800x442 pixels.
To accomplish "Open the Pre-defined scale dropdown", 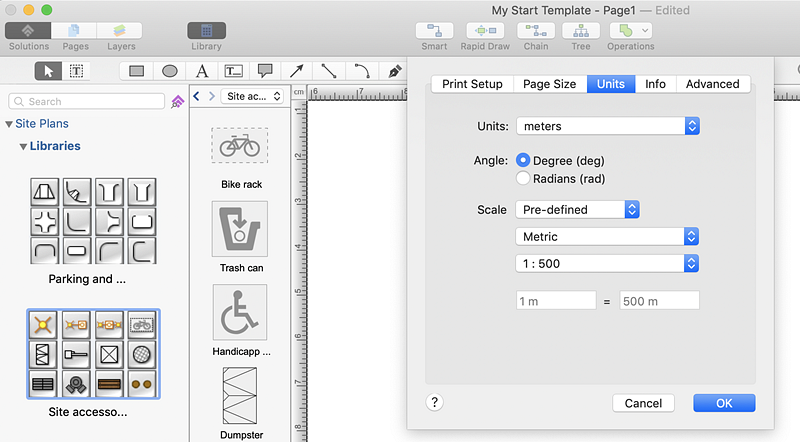I will click(577, 210).
